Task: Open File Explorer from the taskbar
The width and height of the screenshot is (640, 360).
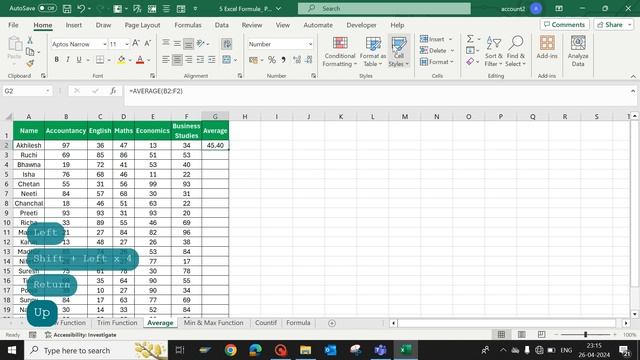Action: pyautogui.click(x=305, y=350)
